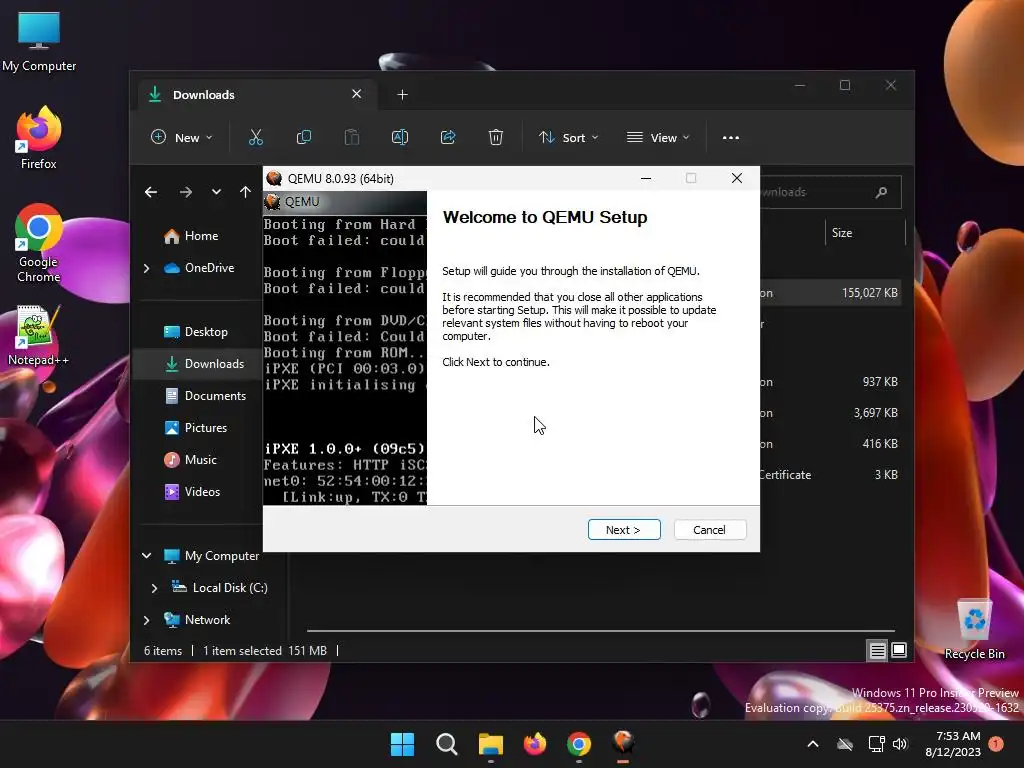Image resolution: width=1024 pixels, height=768 pixels.
Task: Open Videos in the navigation pane
Action: (x=192, y=492)
